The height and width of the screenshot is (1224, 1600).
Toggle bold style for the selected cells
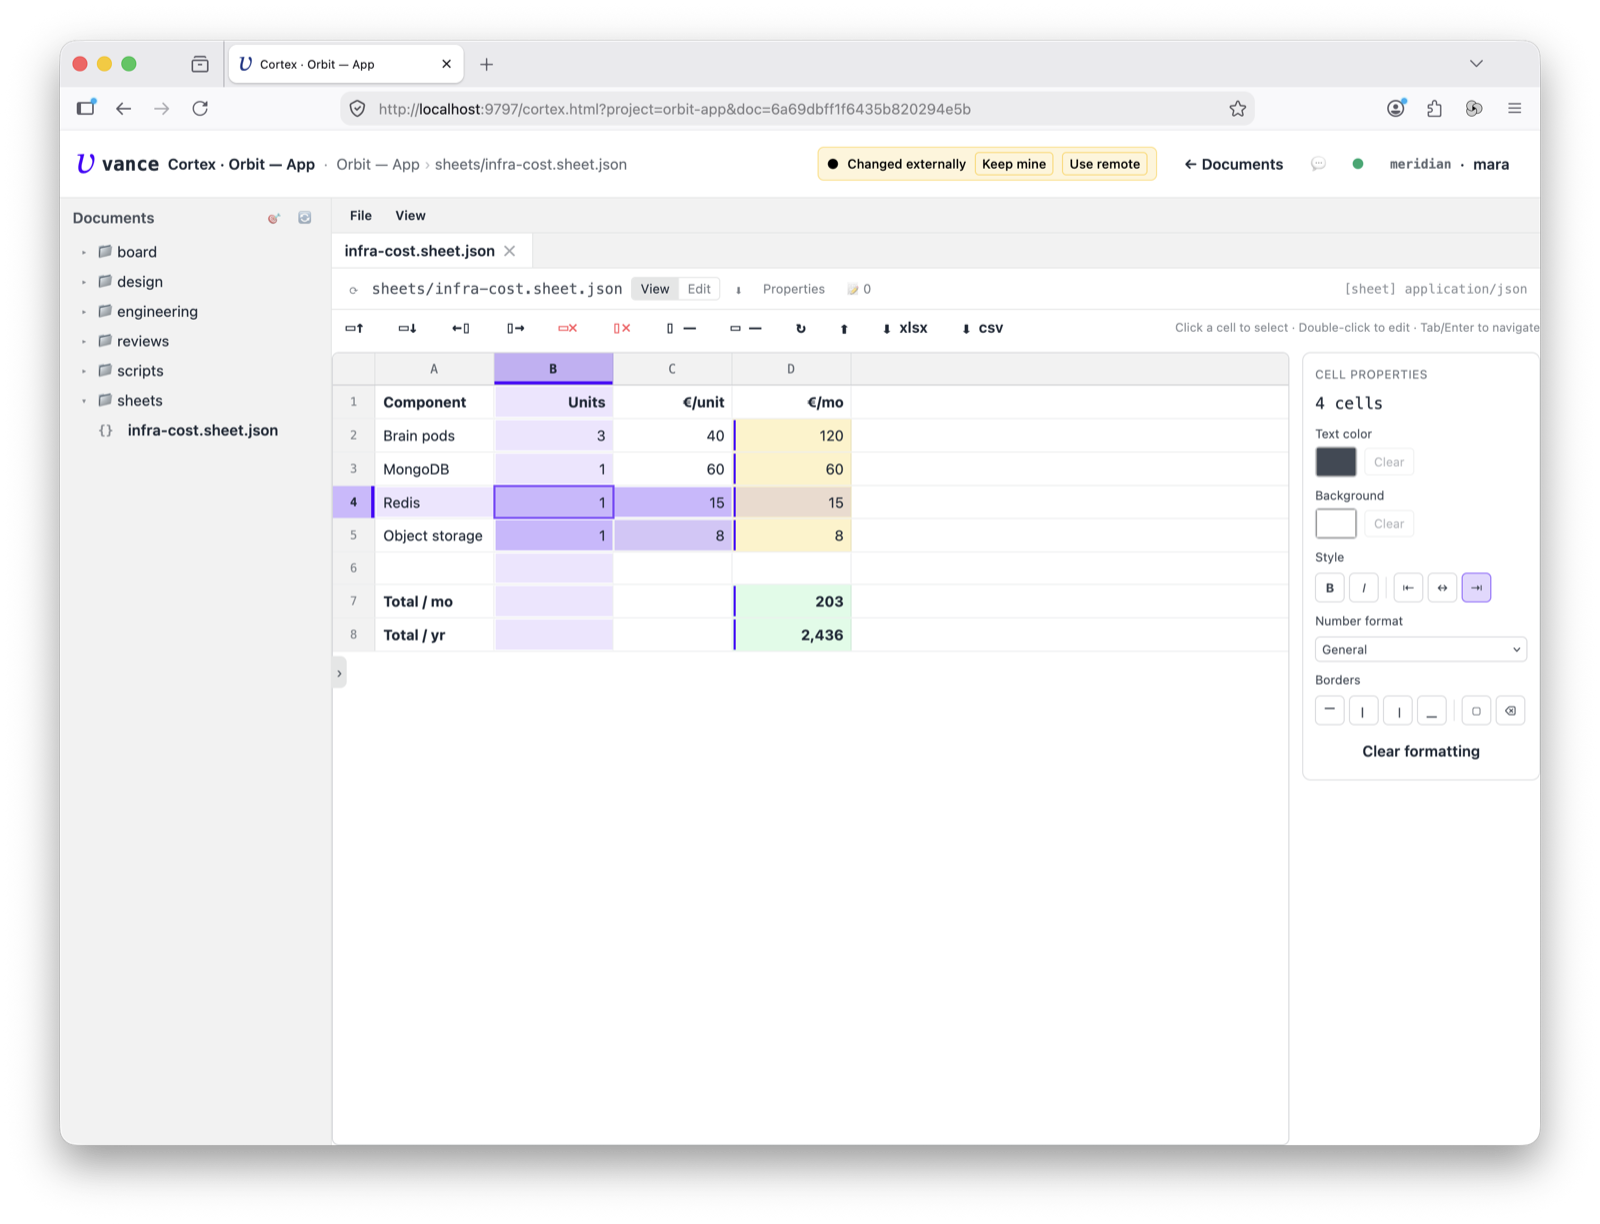coord(1329,588)
